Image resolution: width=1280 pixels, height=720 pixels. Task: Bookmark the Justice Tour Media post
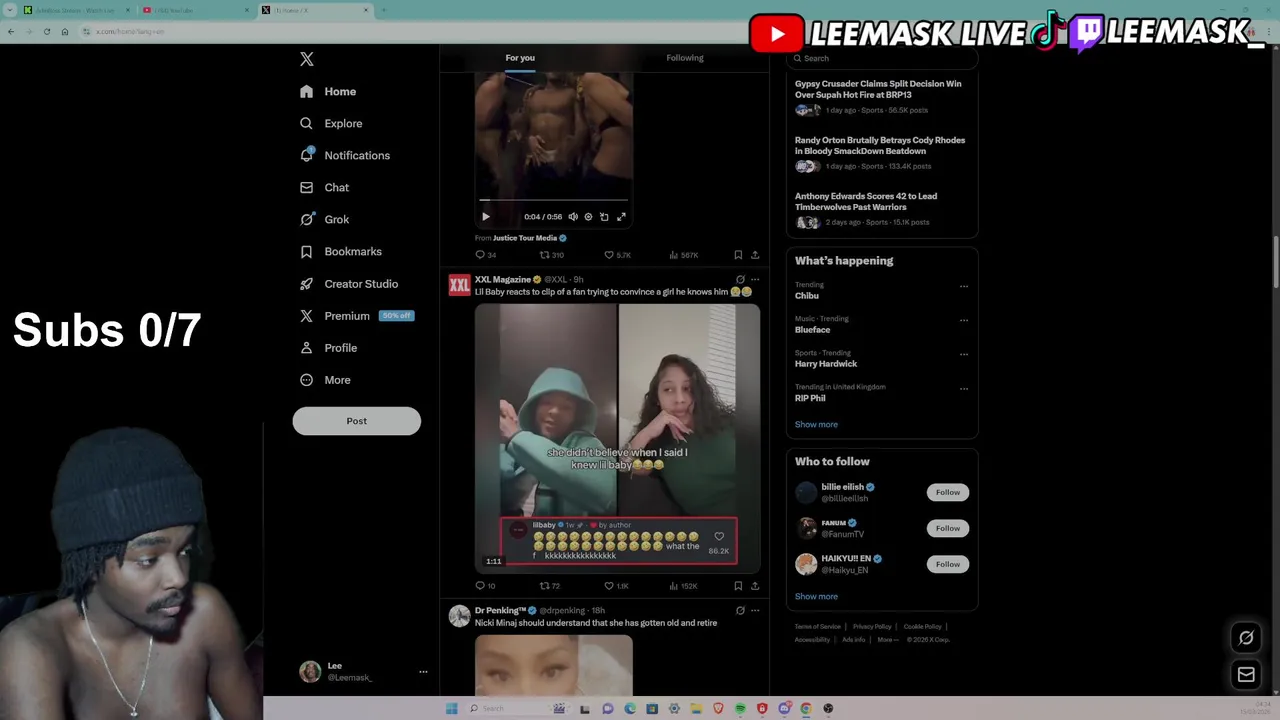(x=738, y=255)
